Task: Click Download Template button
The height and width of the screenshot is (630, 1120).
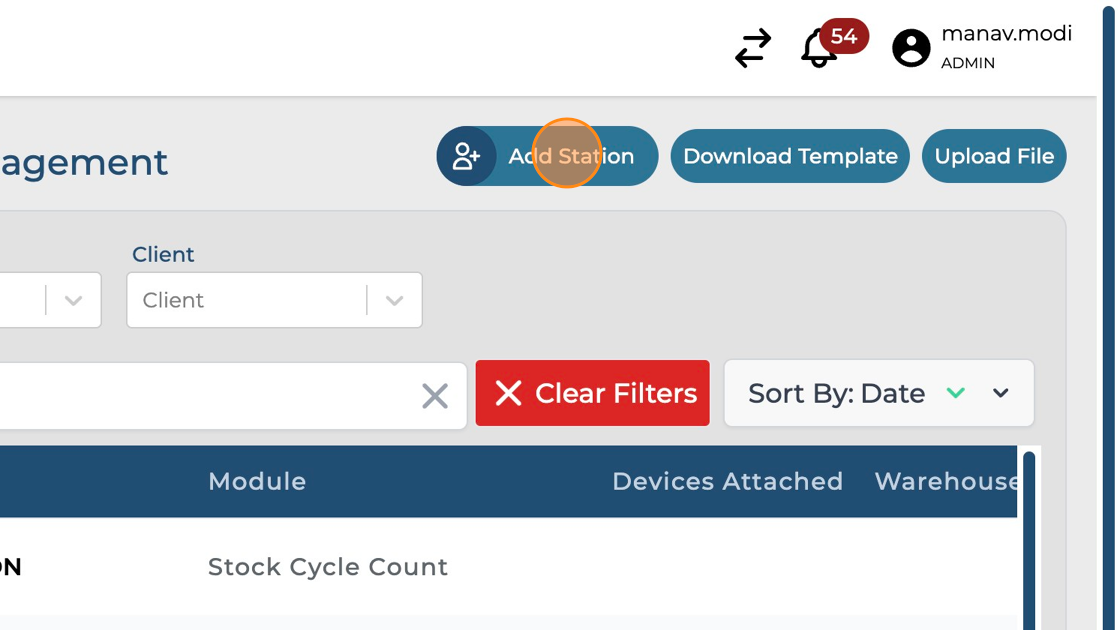Action: pos(790,156)
